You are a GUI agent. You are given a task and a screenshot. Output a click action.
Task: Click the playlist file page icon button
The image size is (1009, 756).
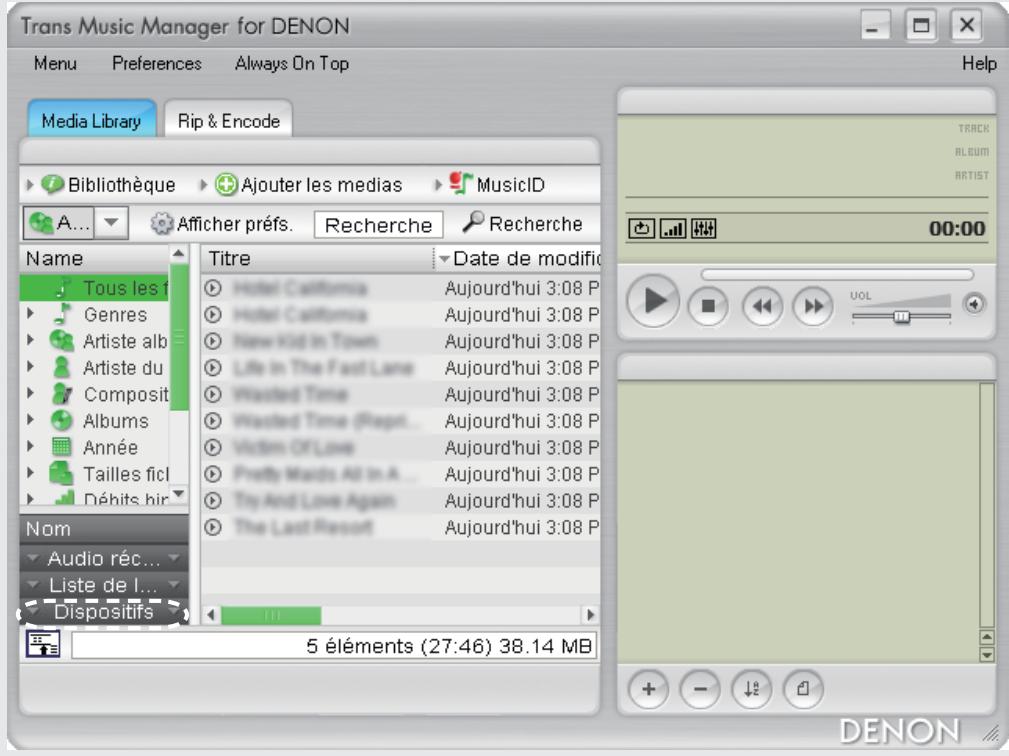click(803, 689)
